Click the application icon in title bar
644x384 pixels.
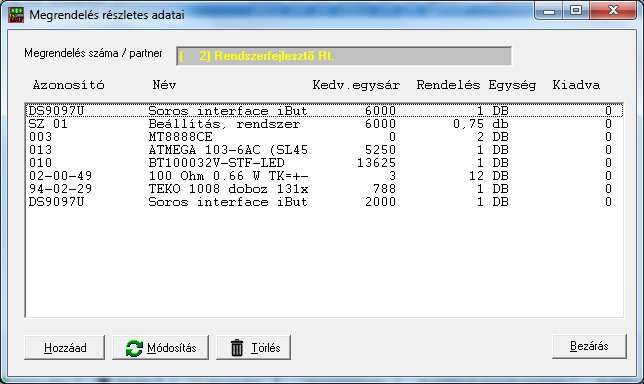pyautogui.click(x=16, y=14)
